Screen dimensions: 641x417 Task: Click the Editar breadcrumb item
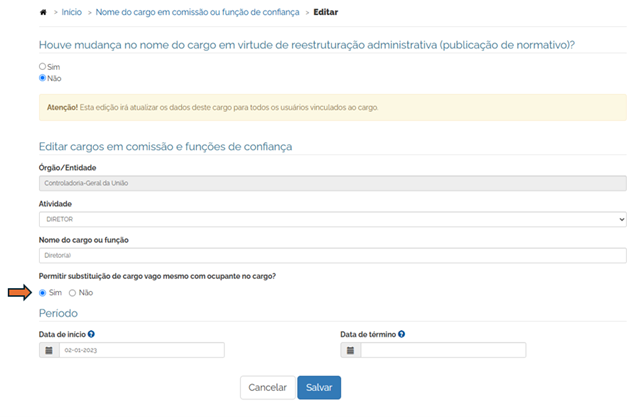click(328, 12)
